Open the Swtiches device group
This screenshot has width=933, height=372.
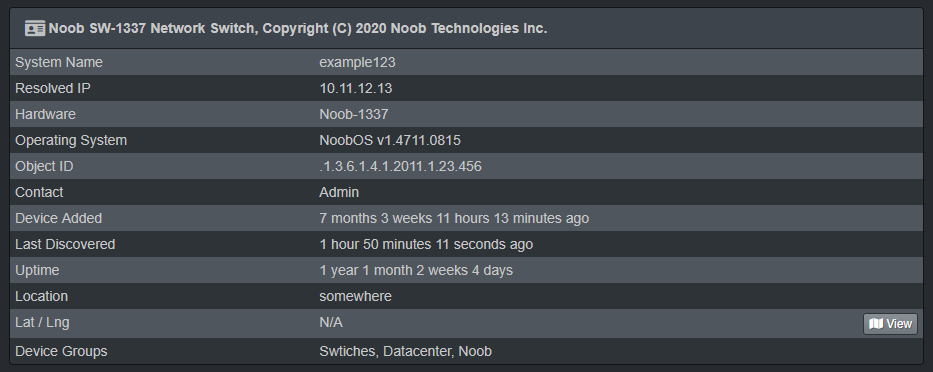[x=347, y=351]
